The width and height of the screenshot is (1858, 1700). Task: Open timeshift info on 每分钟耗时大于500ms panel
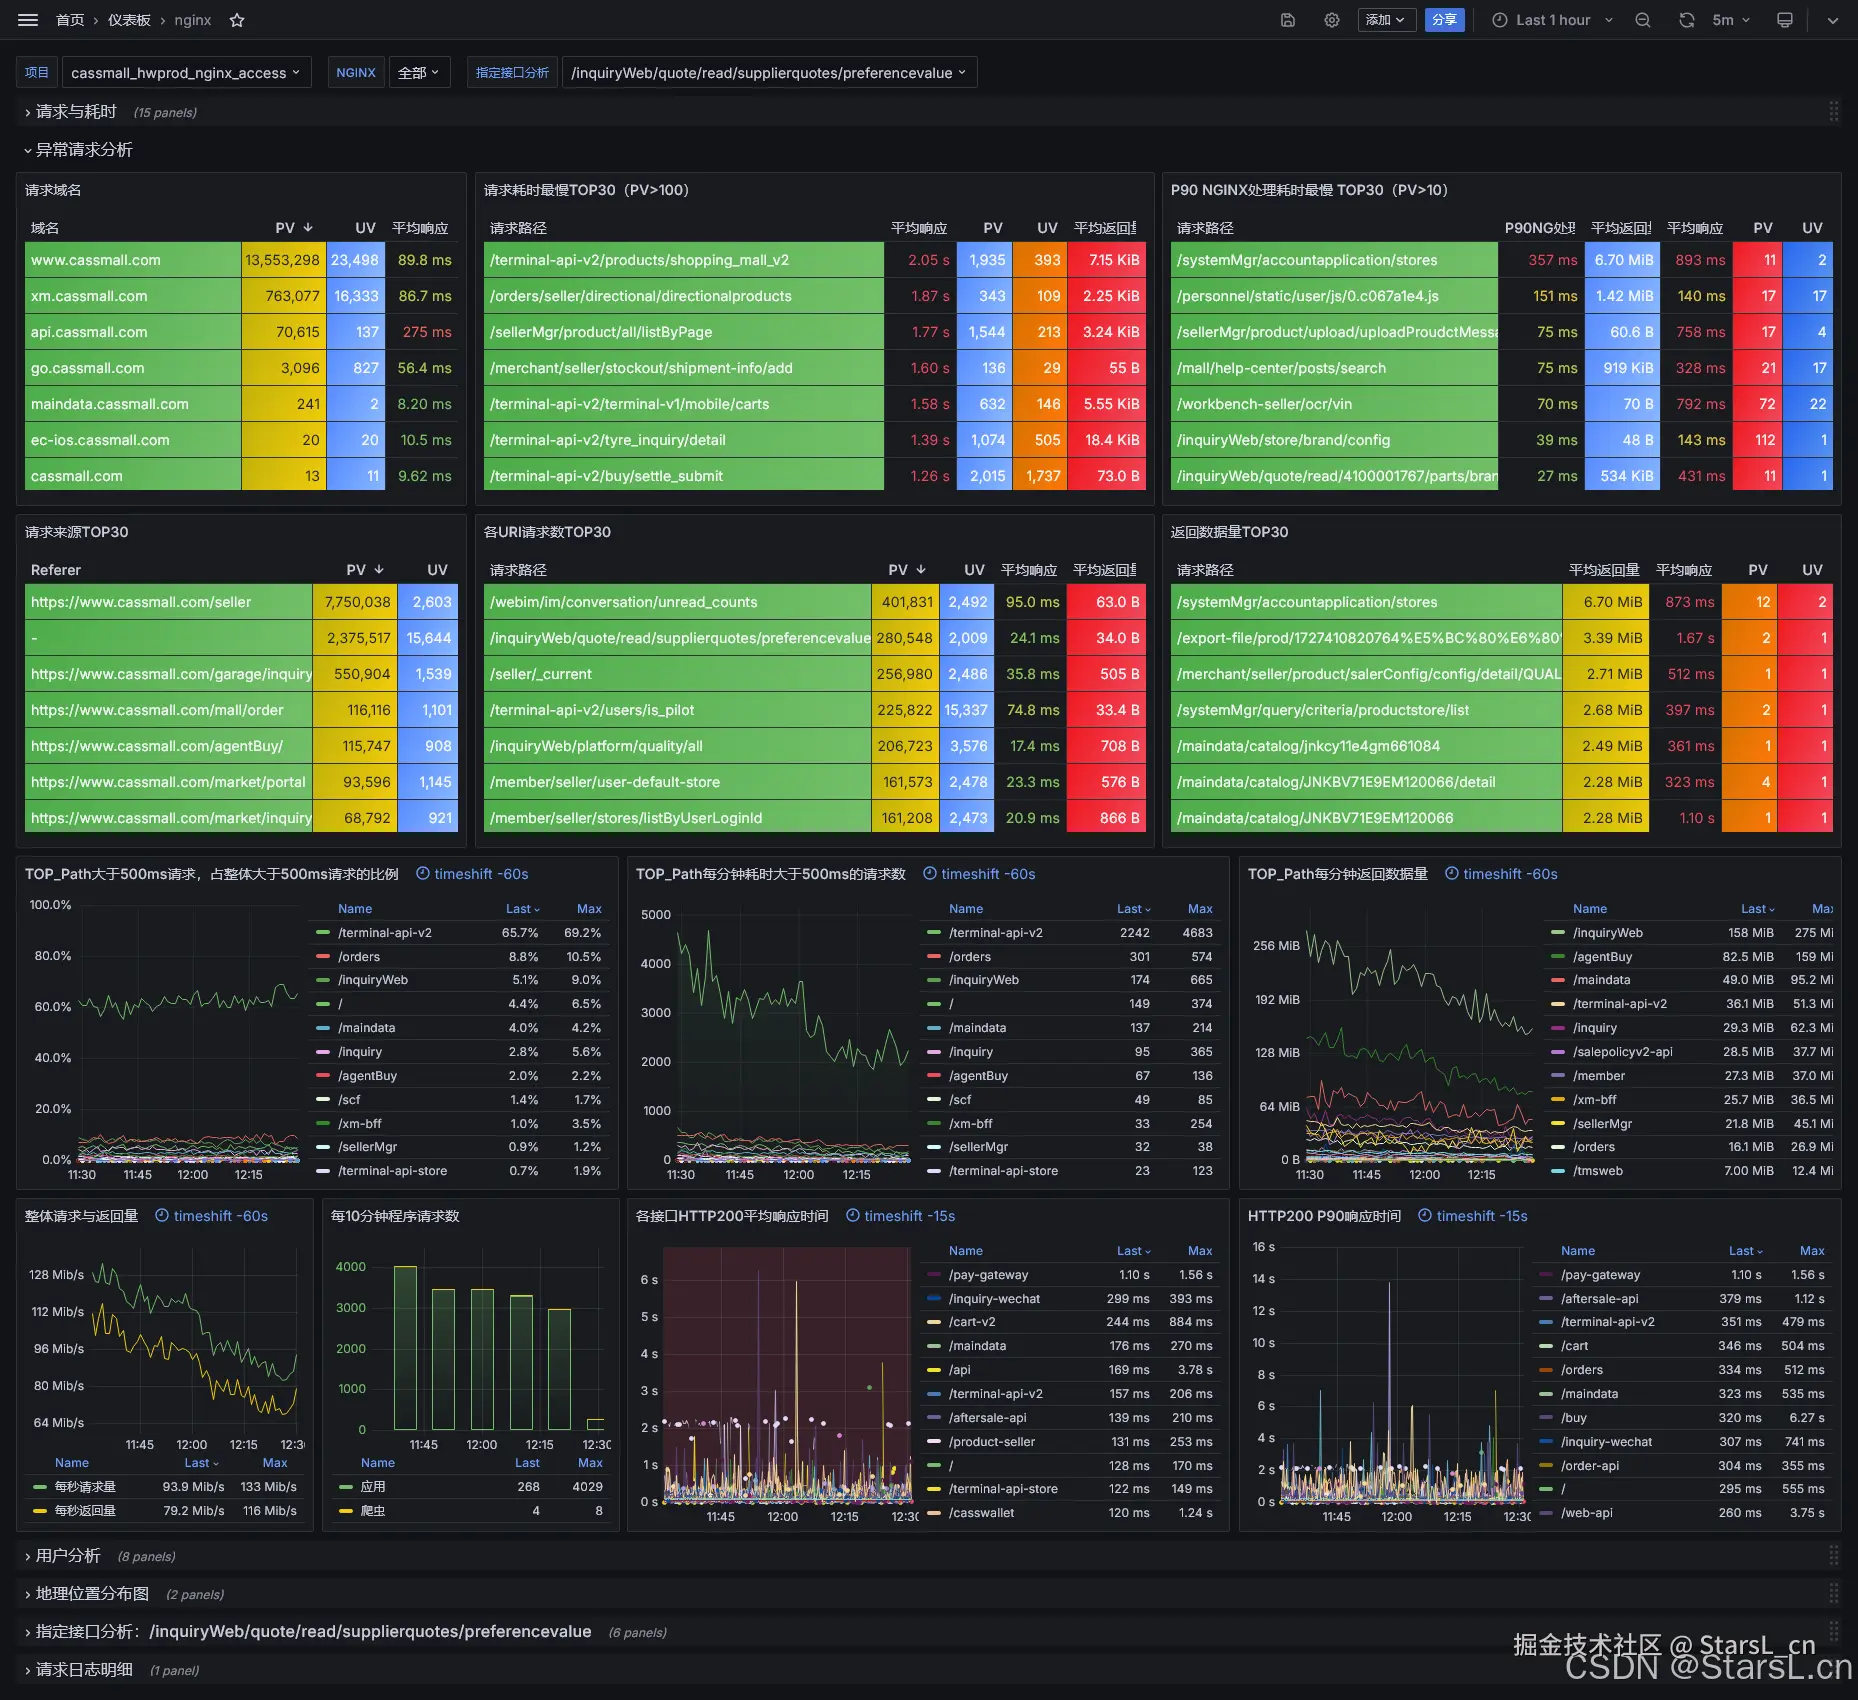point(979,874)
